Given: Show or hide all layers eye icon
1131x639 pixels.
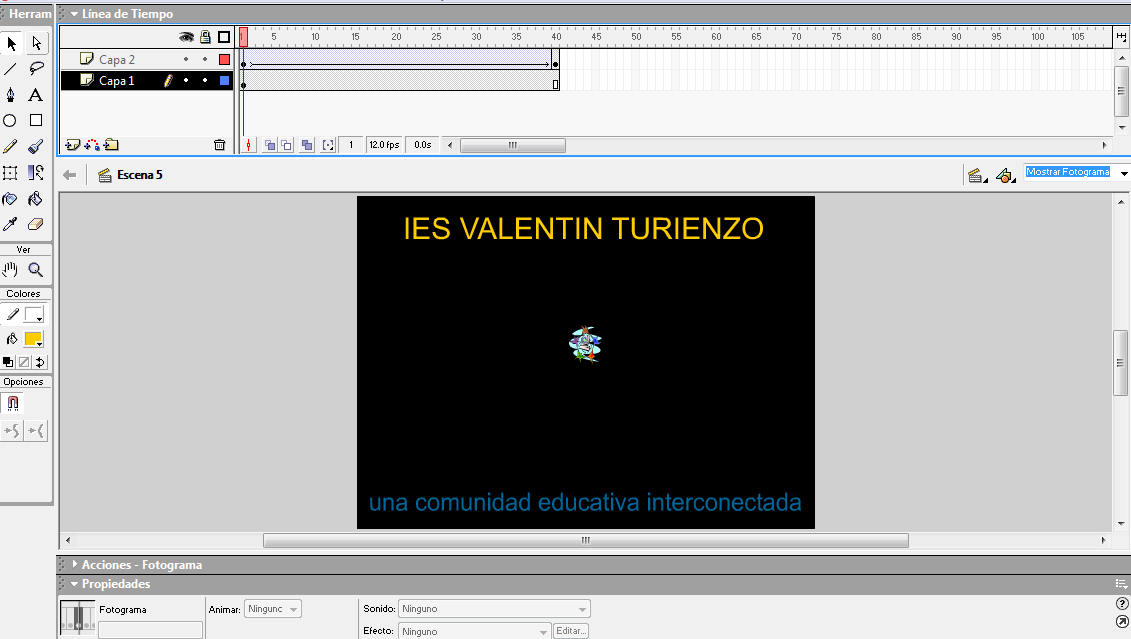Looking at the screenshot, I should coord(186,37).
